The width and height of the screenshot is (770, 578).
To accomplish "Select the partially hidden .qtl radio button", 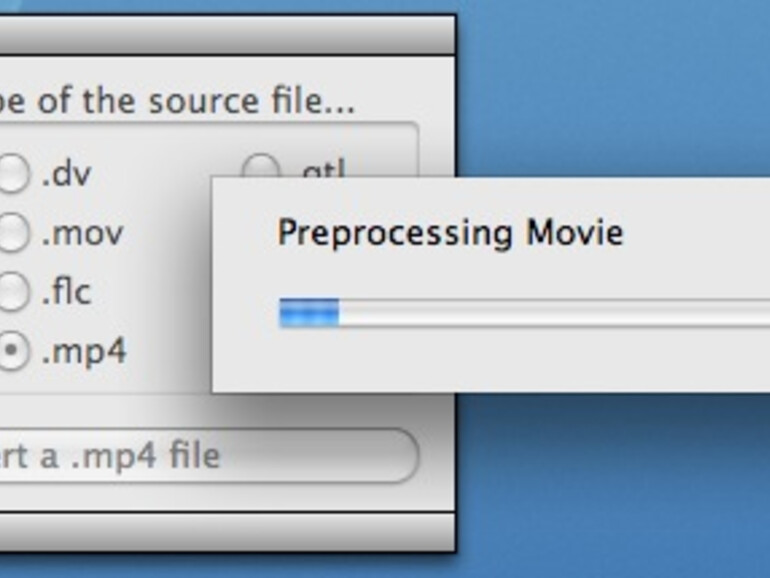I will point(261,167).
